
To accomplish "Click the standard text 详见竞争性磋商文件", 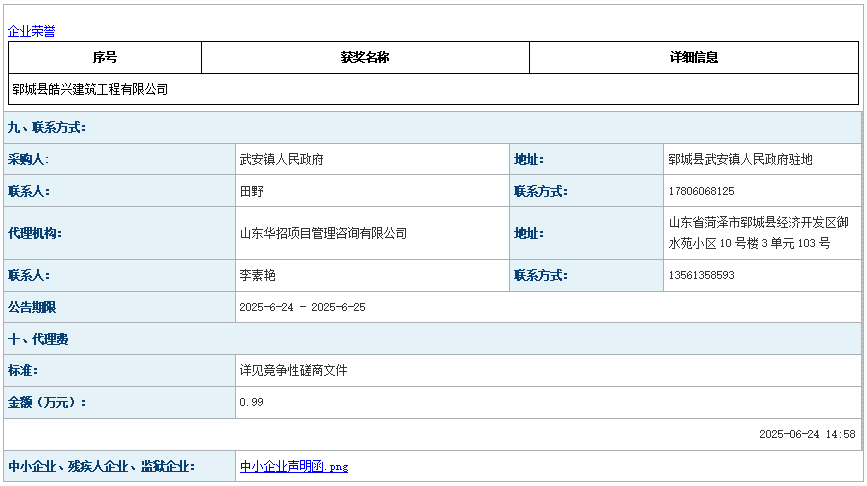I will click(x=294, y=371).
